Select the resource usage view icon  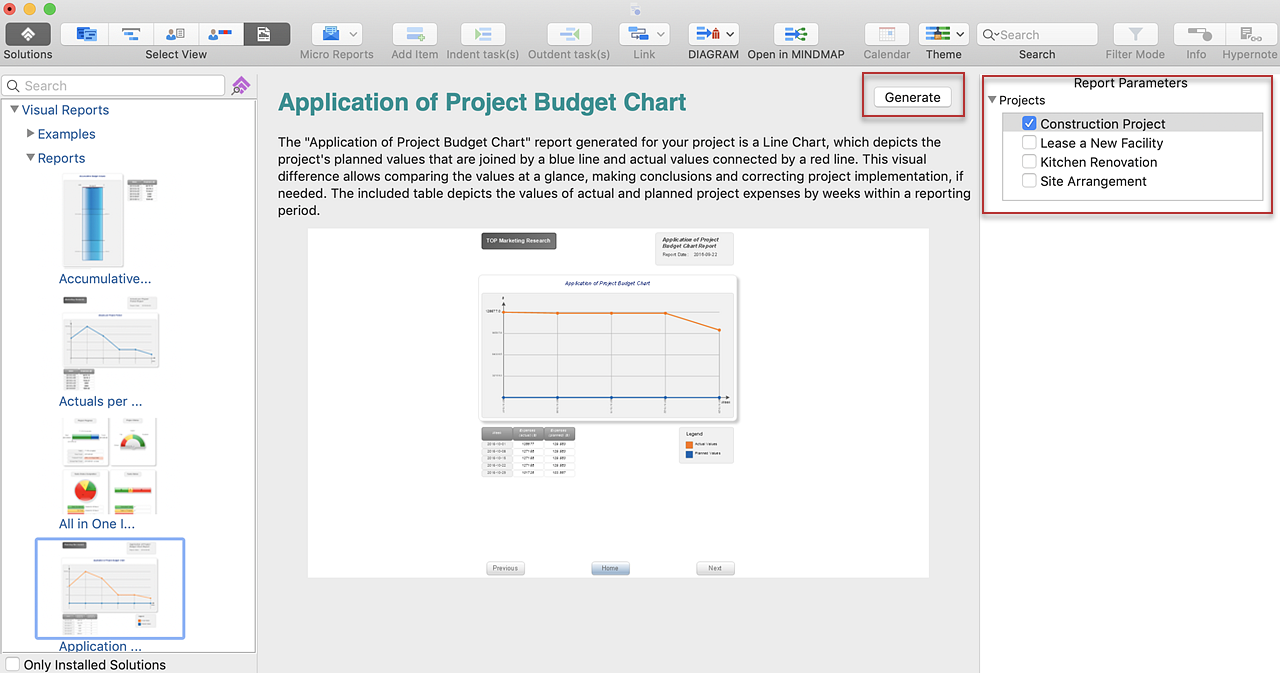tap(221, 34)
